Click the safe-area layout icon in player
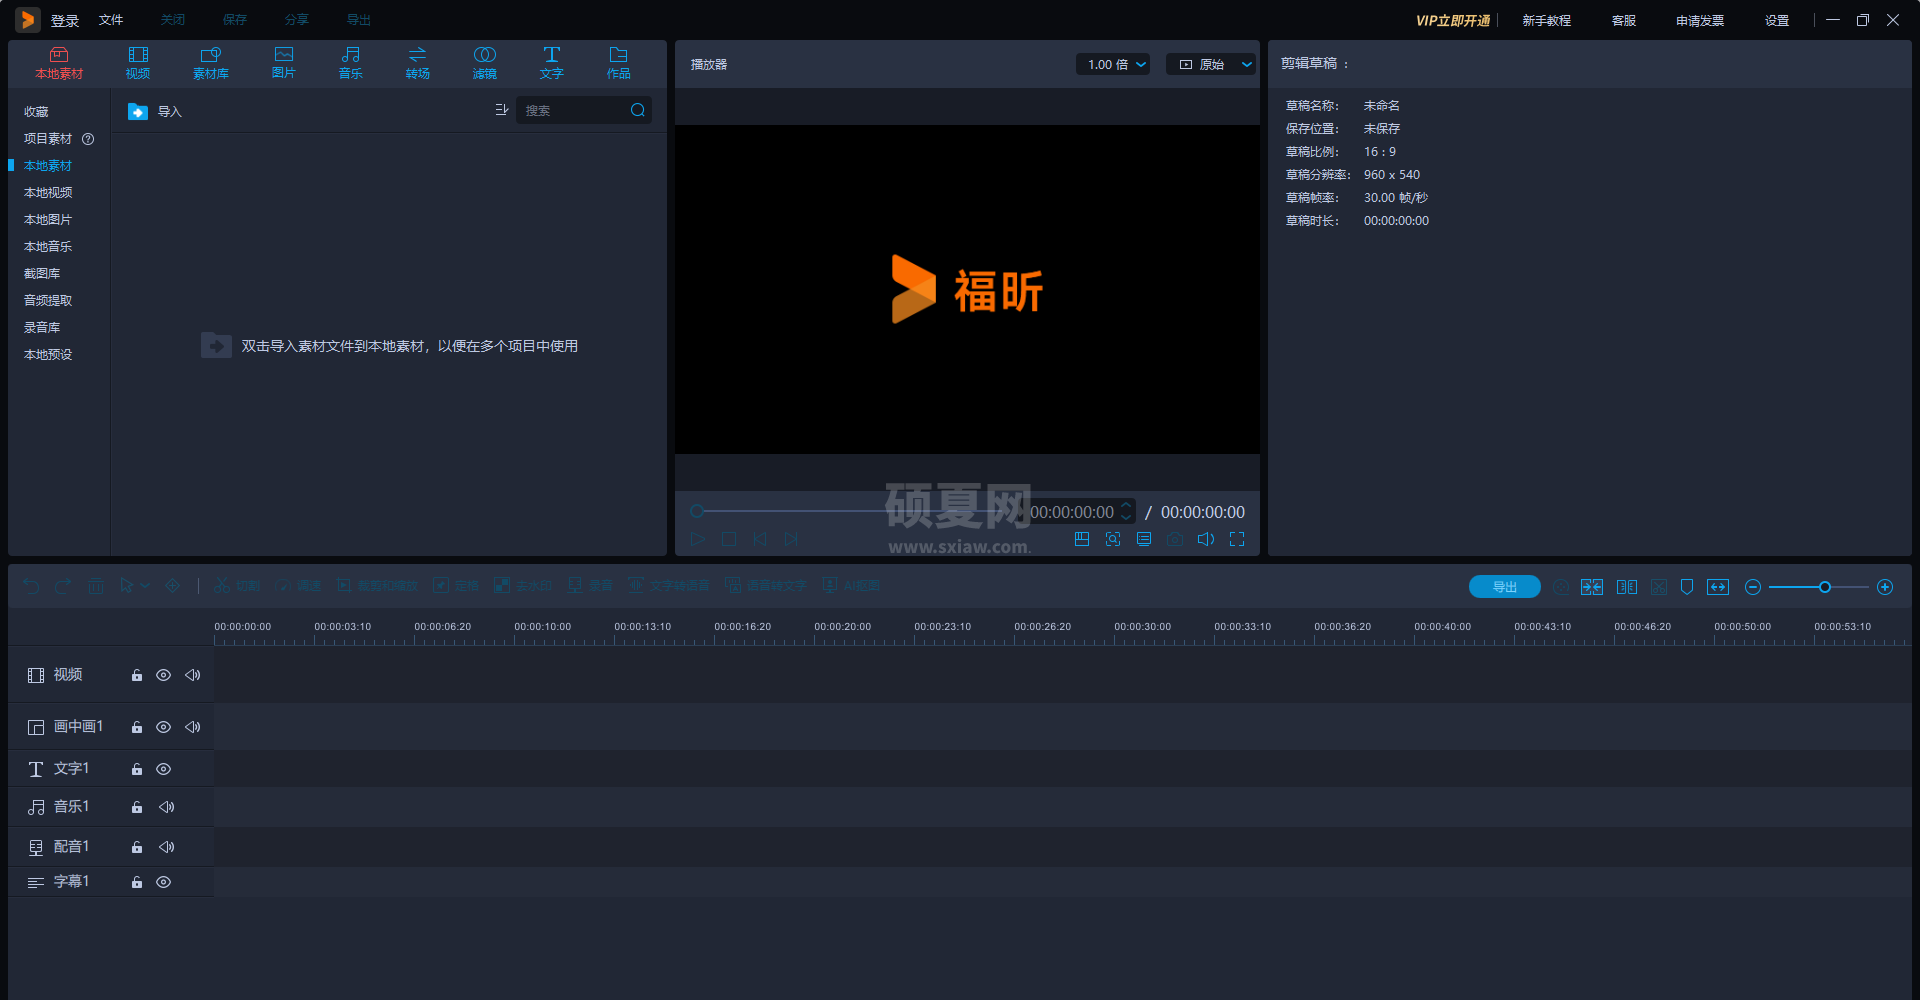The height and width of the screenshot is (1000, 1920). tap(1082, 539)
